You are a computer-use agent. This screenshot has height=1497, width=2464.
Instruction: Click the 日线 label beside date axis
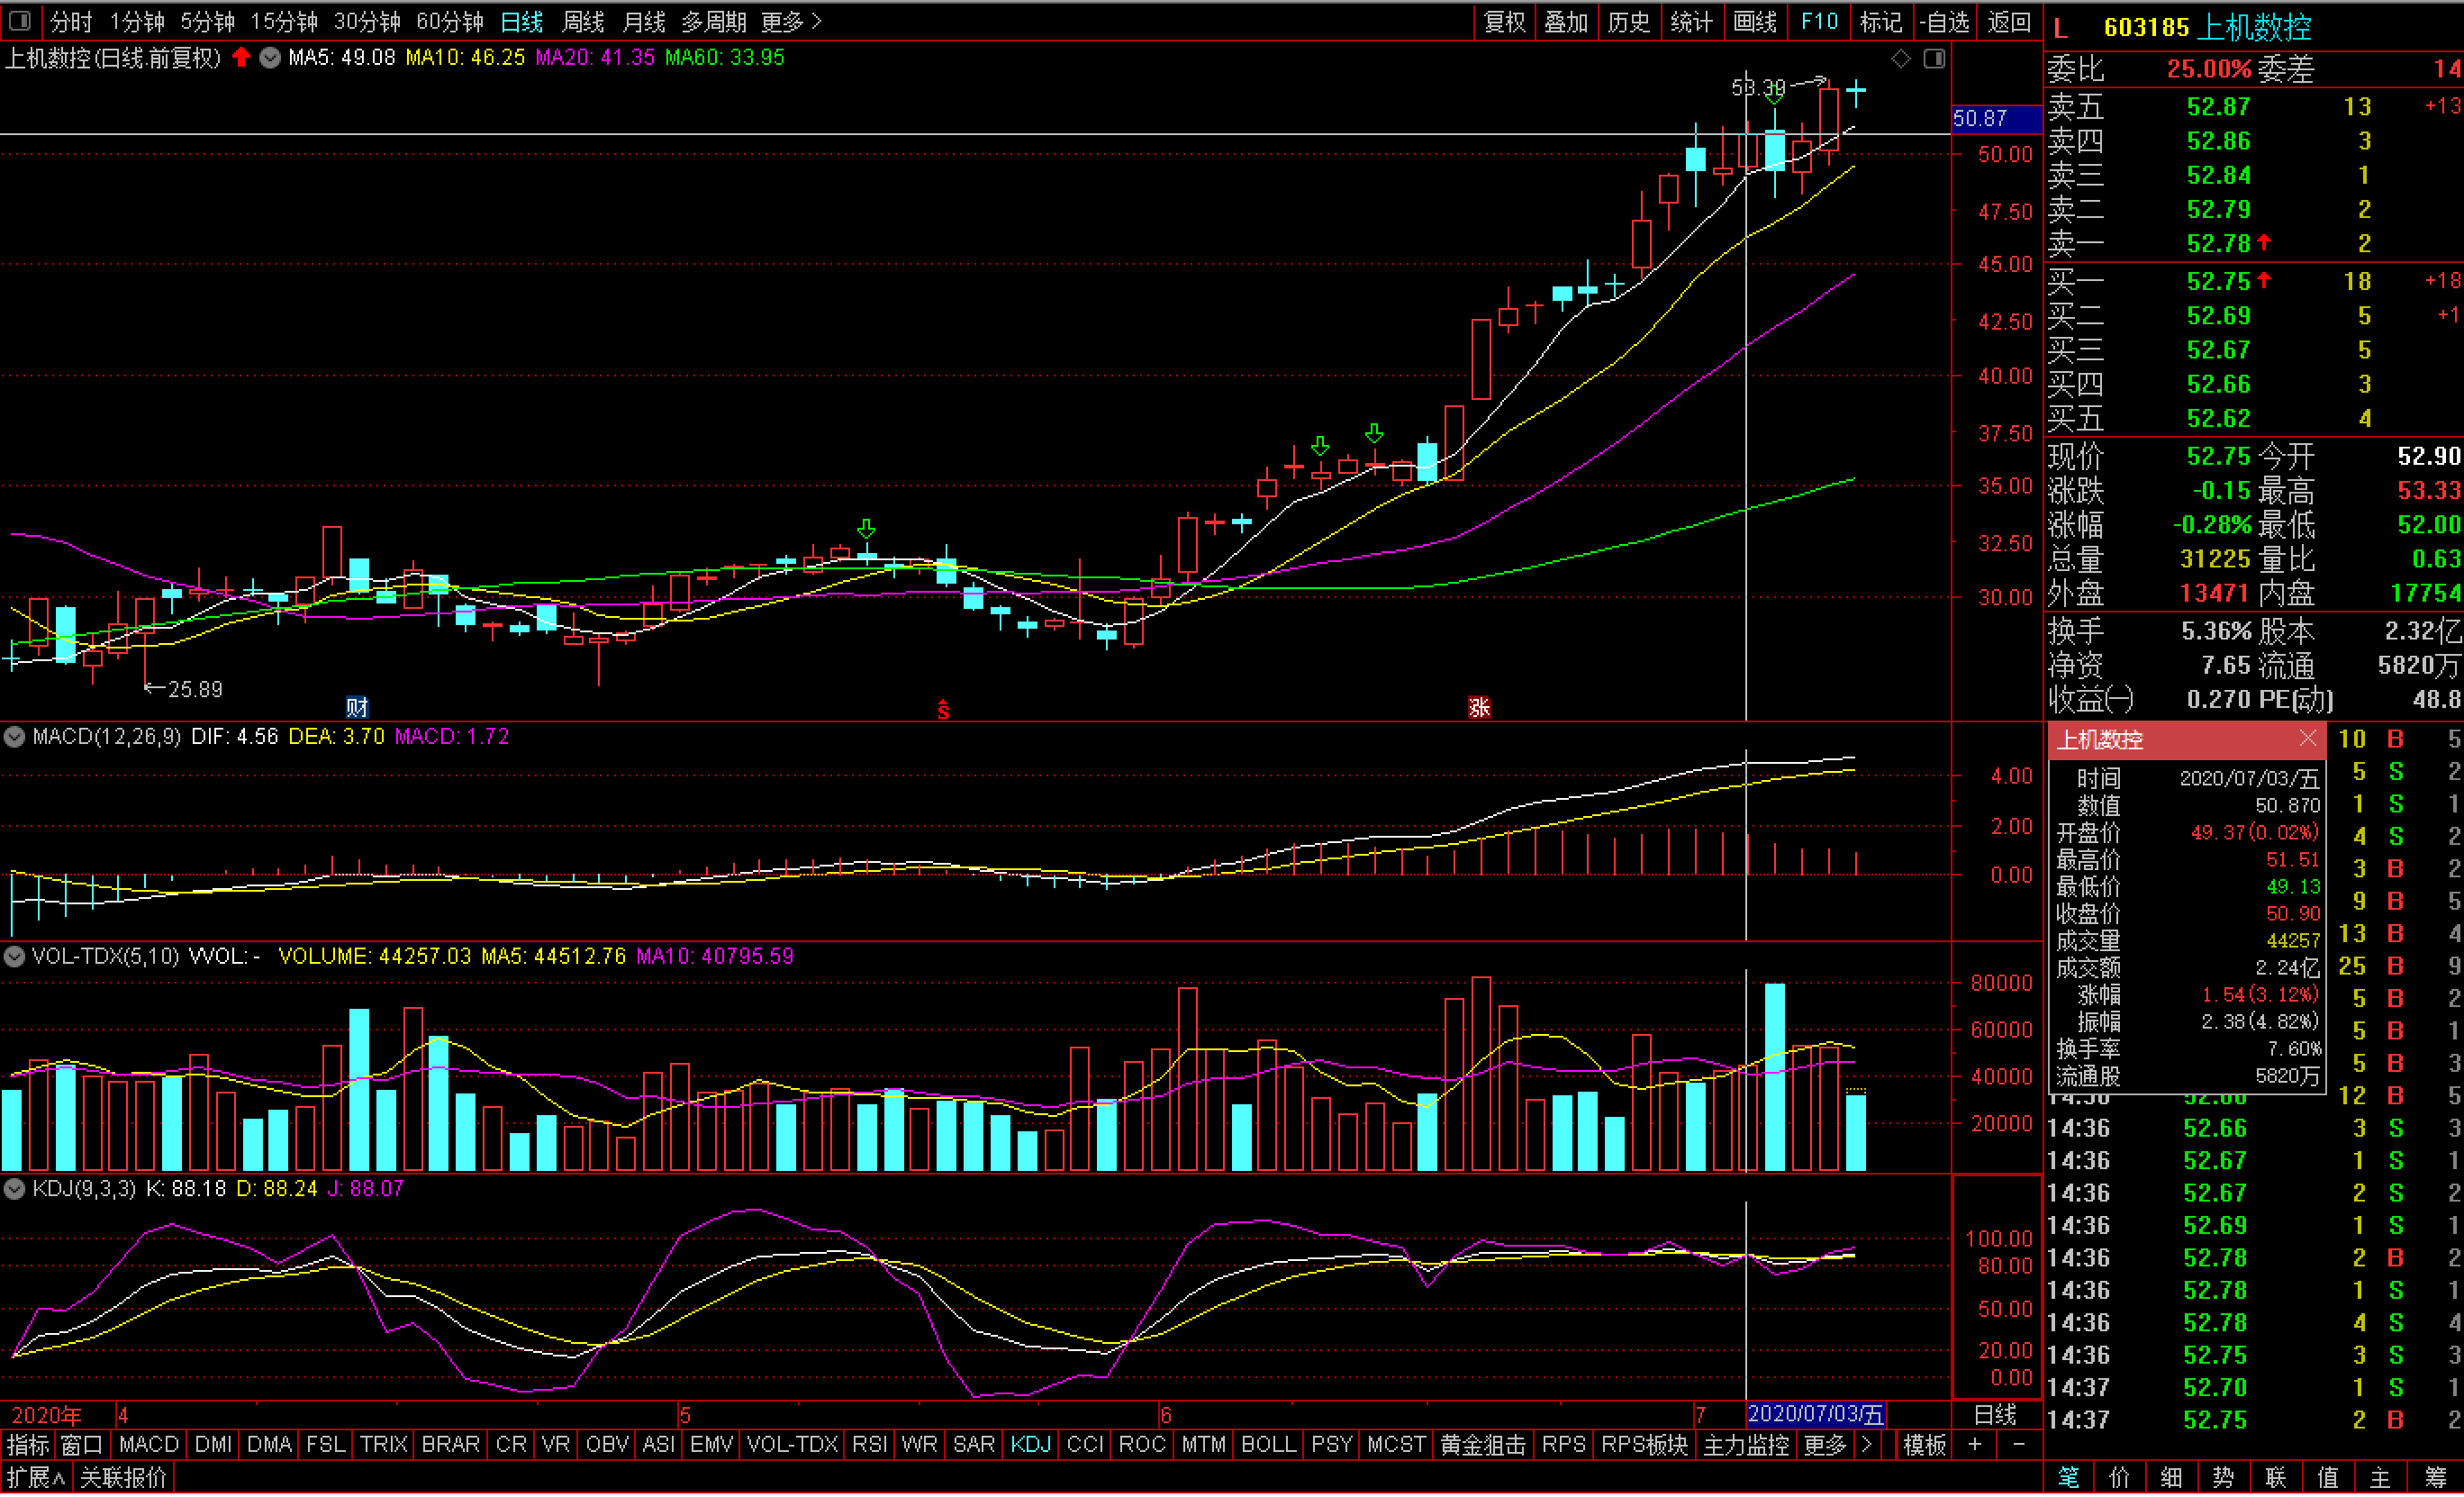(x=1995, y=1415)
